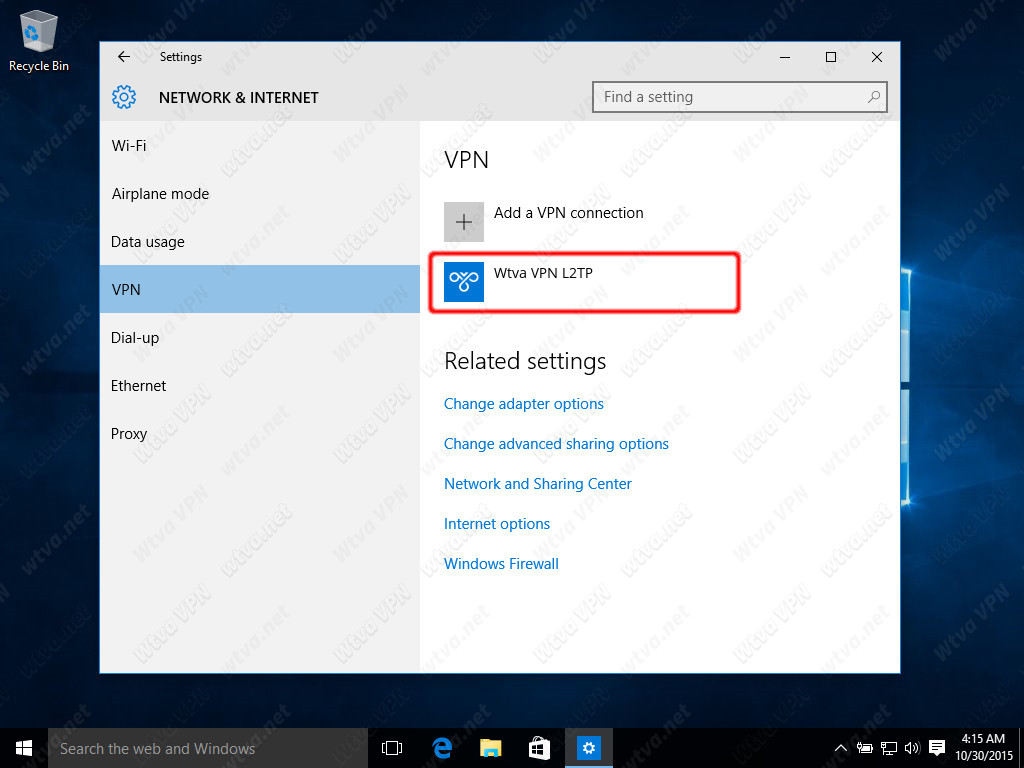
Task: Open the Action Center notifications icon
Action: click(937, 748)
